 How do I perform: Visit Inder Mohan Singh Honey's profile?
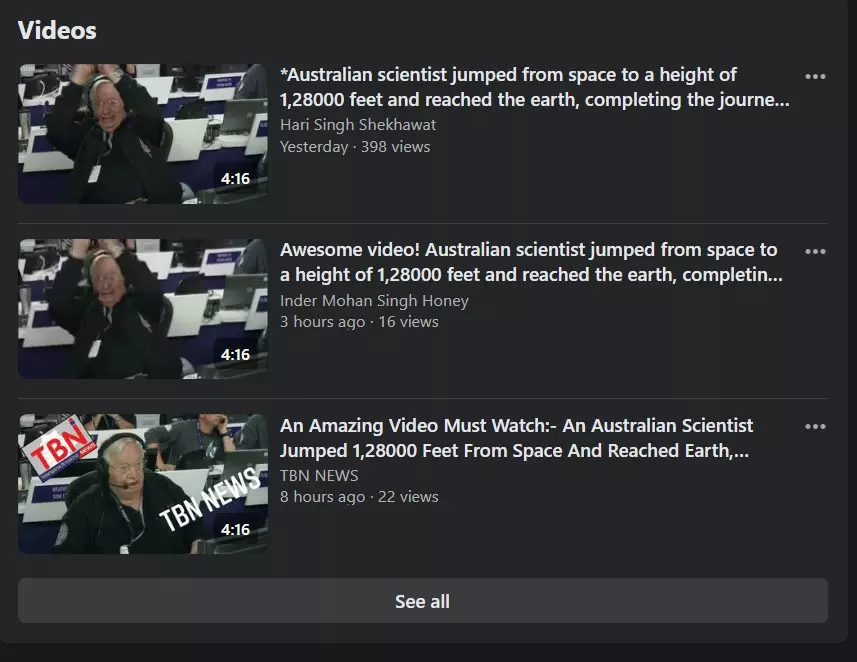[374, 301]
